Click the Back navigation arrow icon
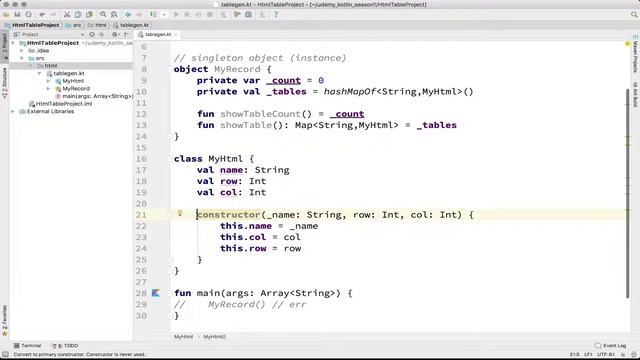This screenshot has width=640, height=360. 128,15
